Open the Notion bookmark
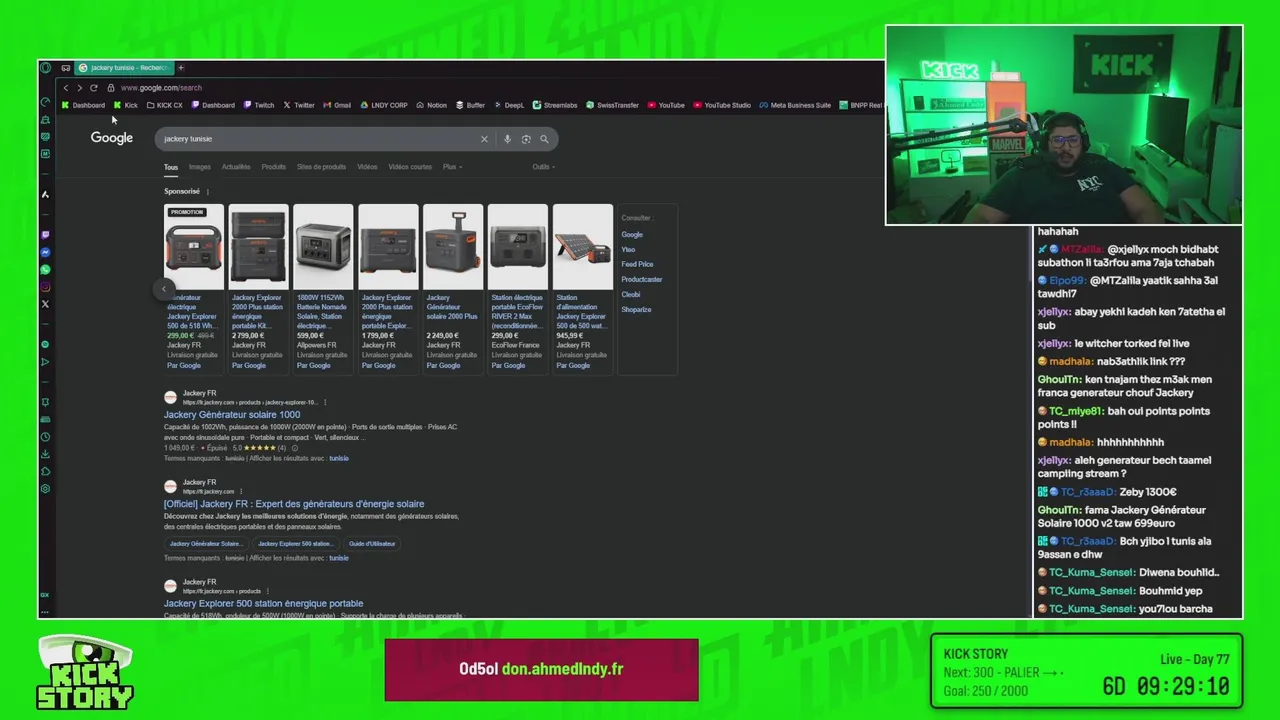Image resolution: width=1280 pixels, height=720 pixels. [x=432, y=105]
